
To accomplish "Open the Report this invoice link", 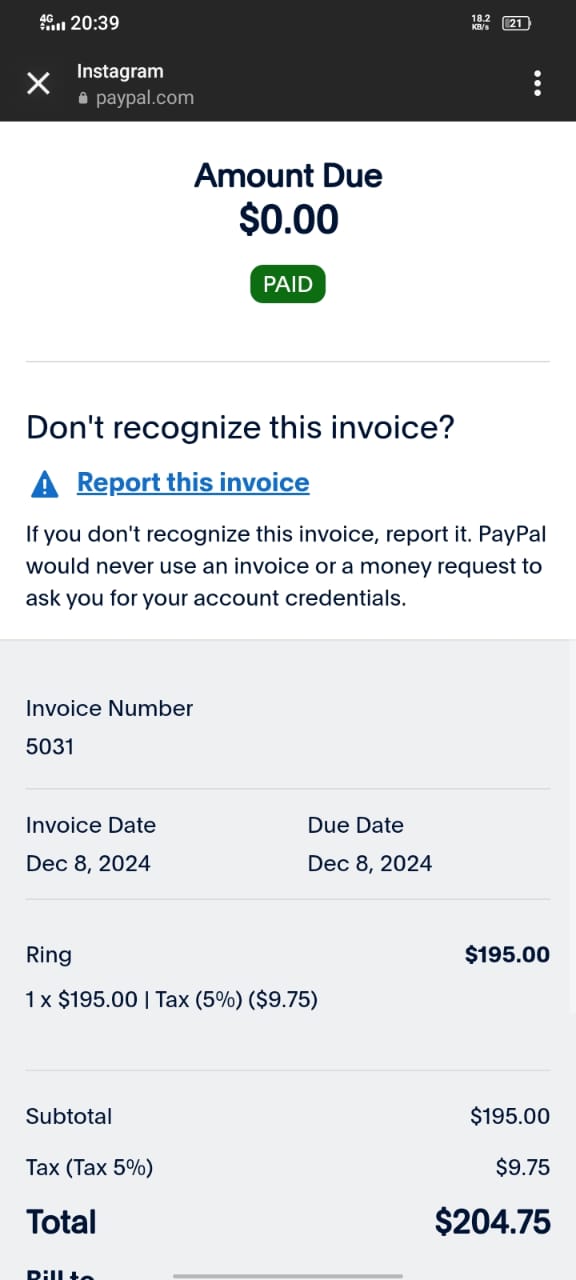I will tap(193, 482).
